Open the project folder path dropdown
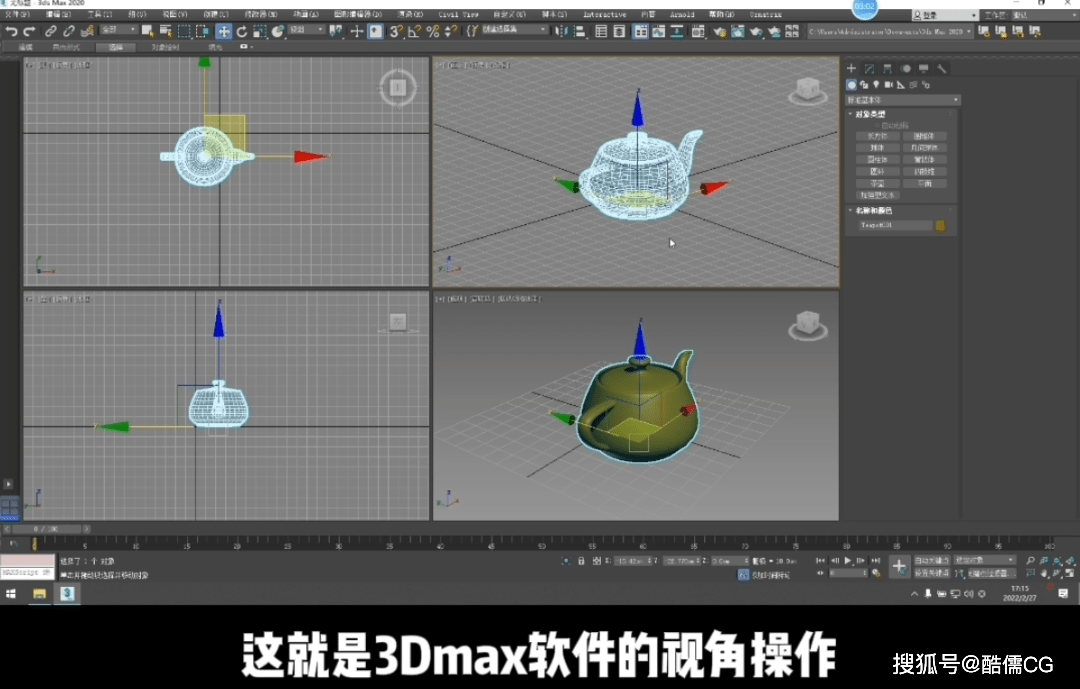1080x689 pixels. (x=890, y=32)
